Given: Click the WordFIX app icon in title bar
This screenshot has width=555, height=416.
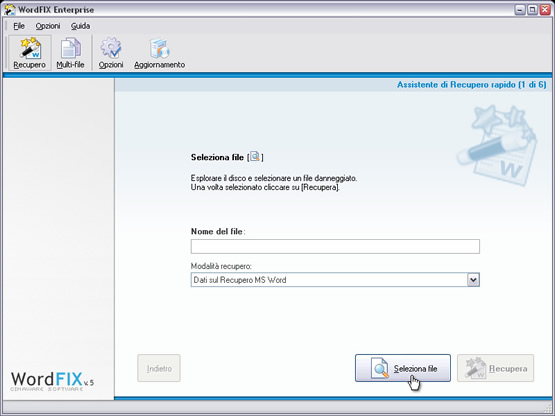Looking at the screenshot, I should pos(9,10).
